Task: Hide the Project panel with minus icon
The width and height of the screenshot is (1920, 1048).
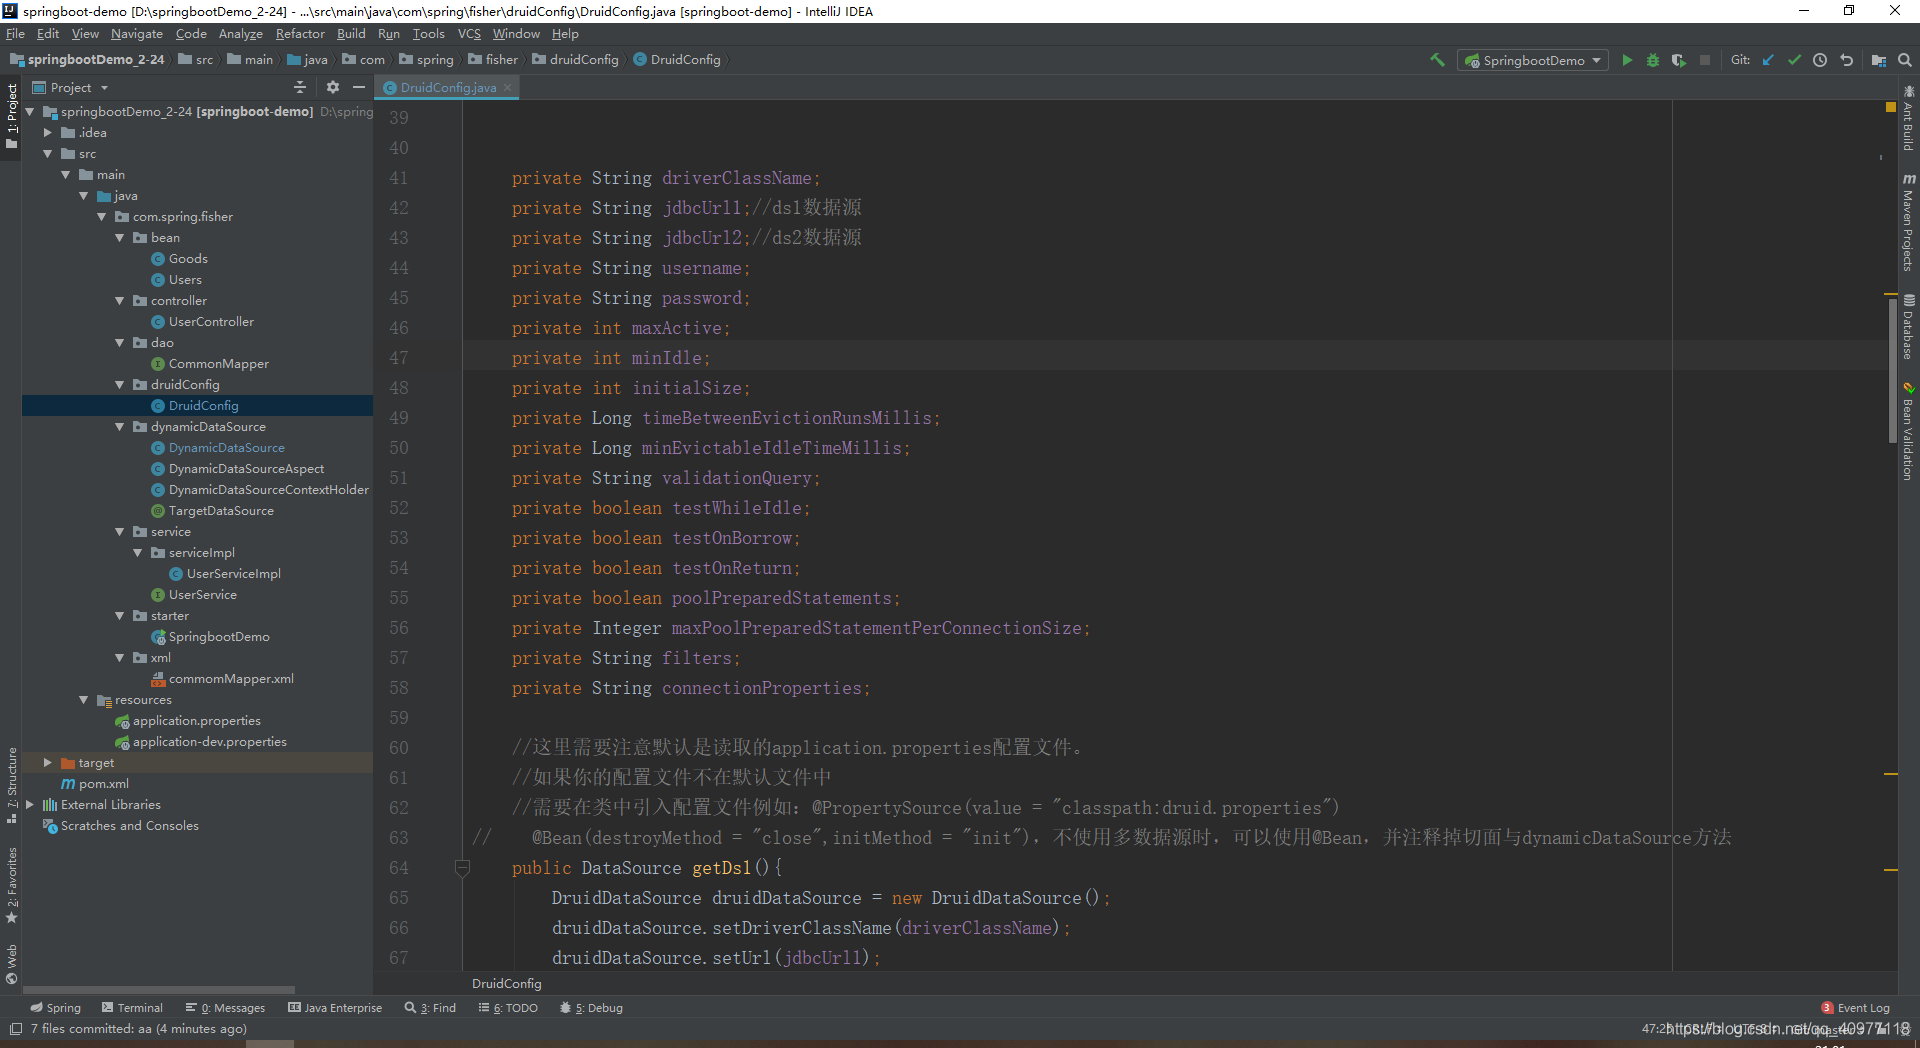Action: pos(359,87)
